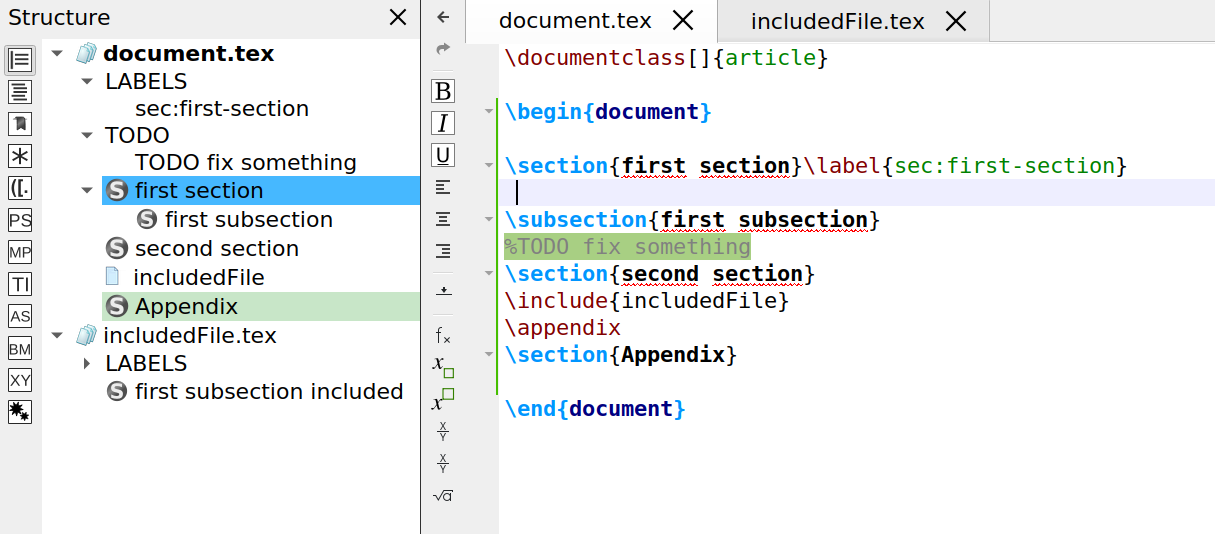This screenshot has height=534, width=1215.
Task: Switch to the includedFile.tex tab
Action: coord(836,21)
